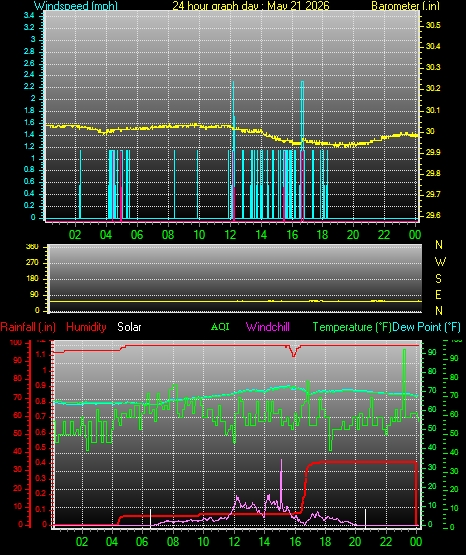Click the 30.2 barometer axis value

pos(433,88)
